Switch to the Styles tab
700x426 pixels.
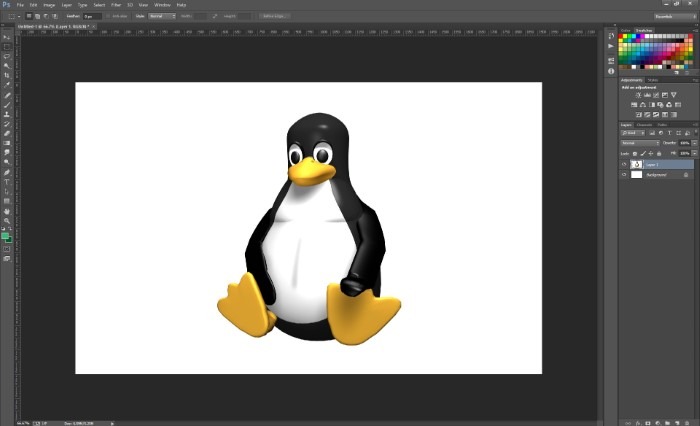click(653, 80)
